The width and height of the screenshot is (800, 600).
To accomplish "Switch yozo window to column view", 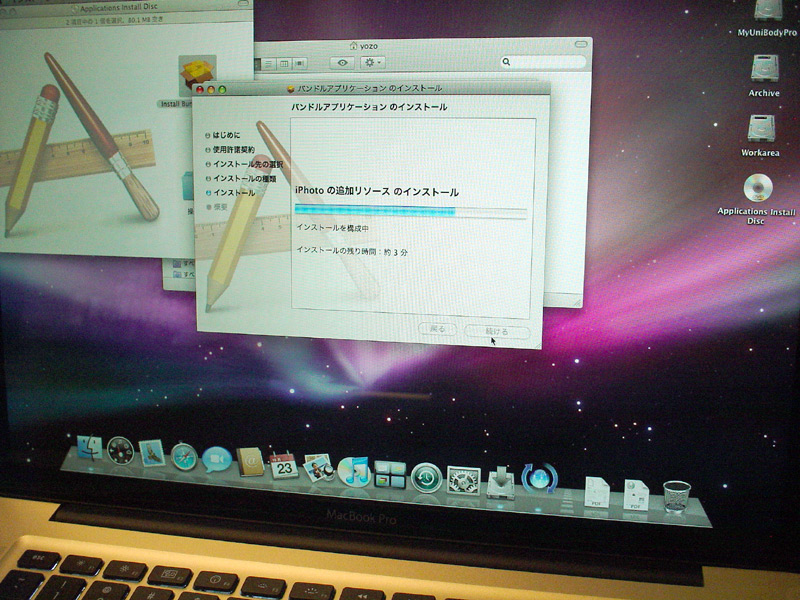I will click(x=284, y=64).
